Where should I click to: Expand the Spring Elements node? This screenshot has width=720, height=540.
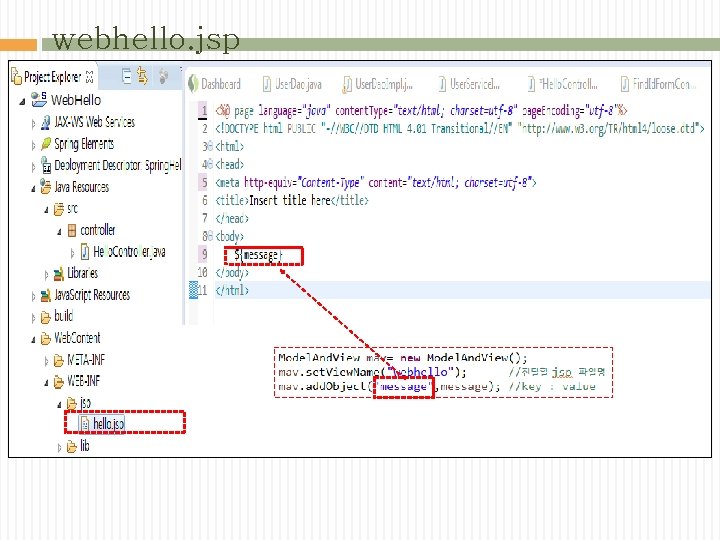(x=33, y=146)
